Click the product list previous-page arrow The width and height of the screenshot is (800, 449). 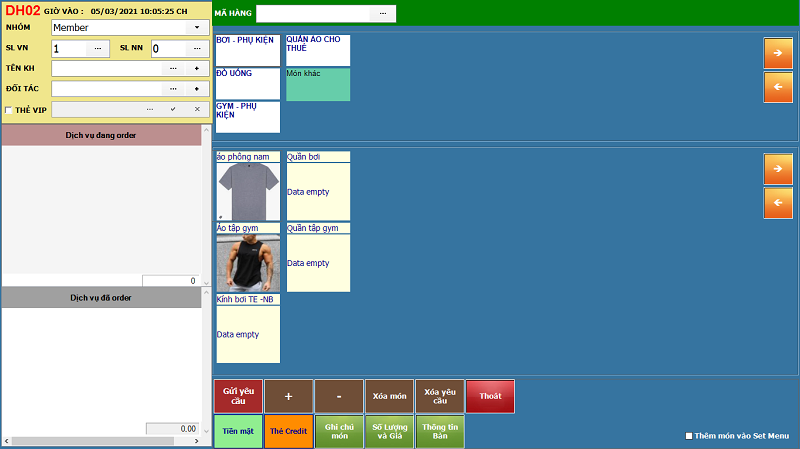pos(778,203)
